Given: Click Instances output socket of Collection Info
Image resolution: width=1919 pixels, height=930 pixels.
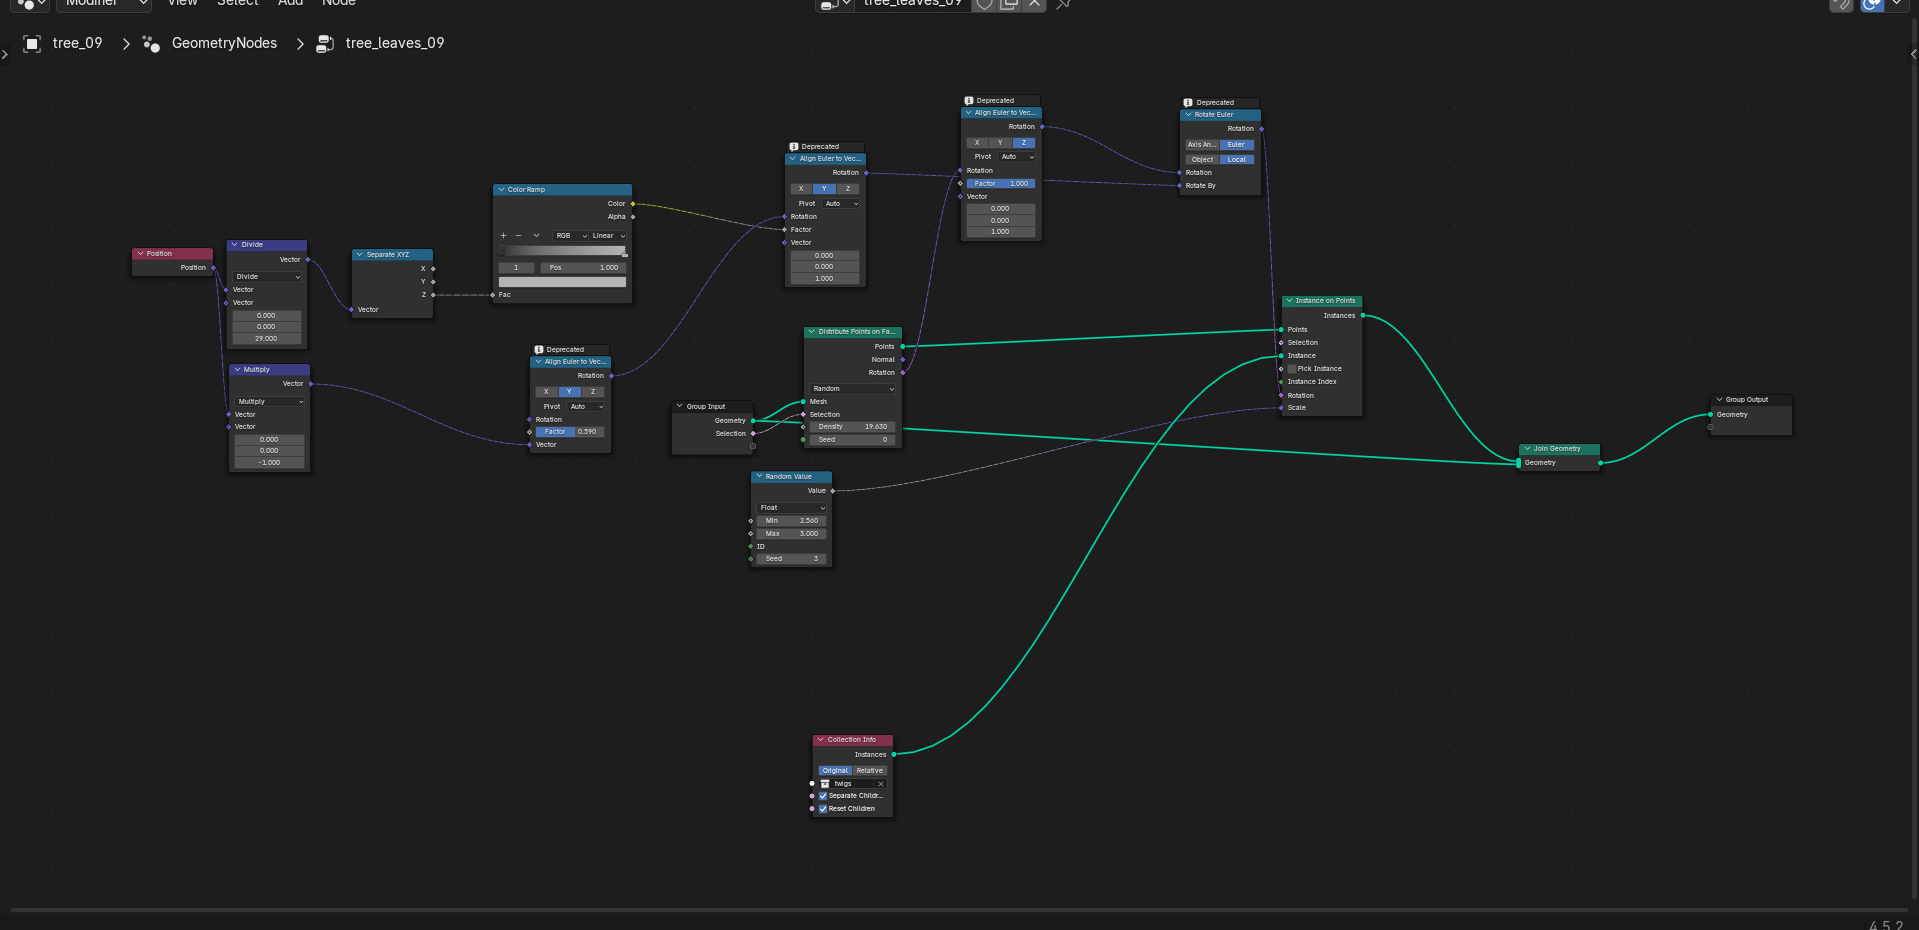Looking at the screenshot, I should tap(894, 754).
